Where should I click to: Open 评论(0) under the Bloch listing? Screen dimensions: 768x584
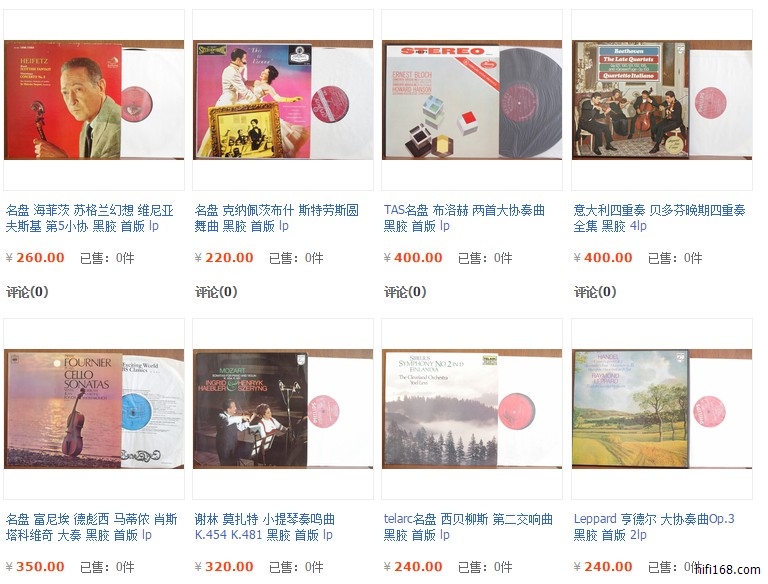click(x=405, y=292)
